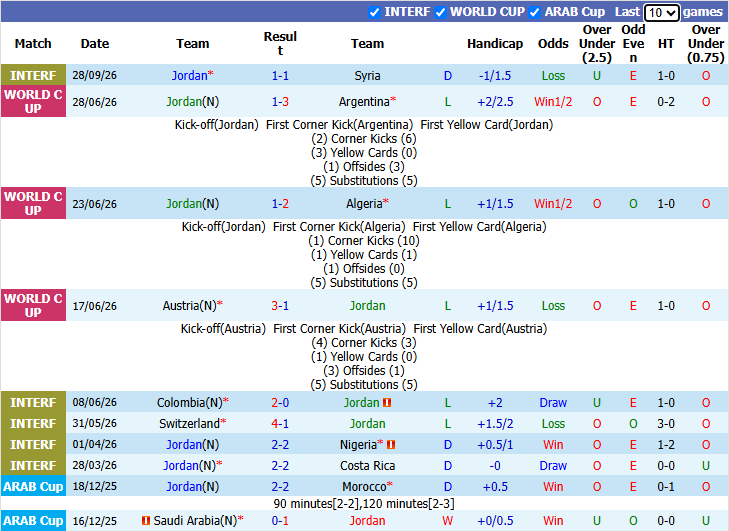Viewport: 729px width, 531px height.
Task: Open Austria(N) team link
Action: coord(190,305)
